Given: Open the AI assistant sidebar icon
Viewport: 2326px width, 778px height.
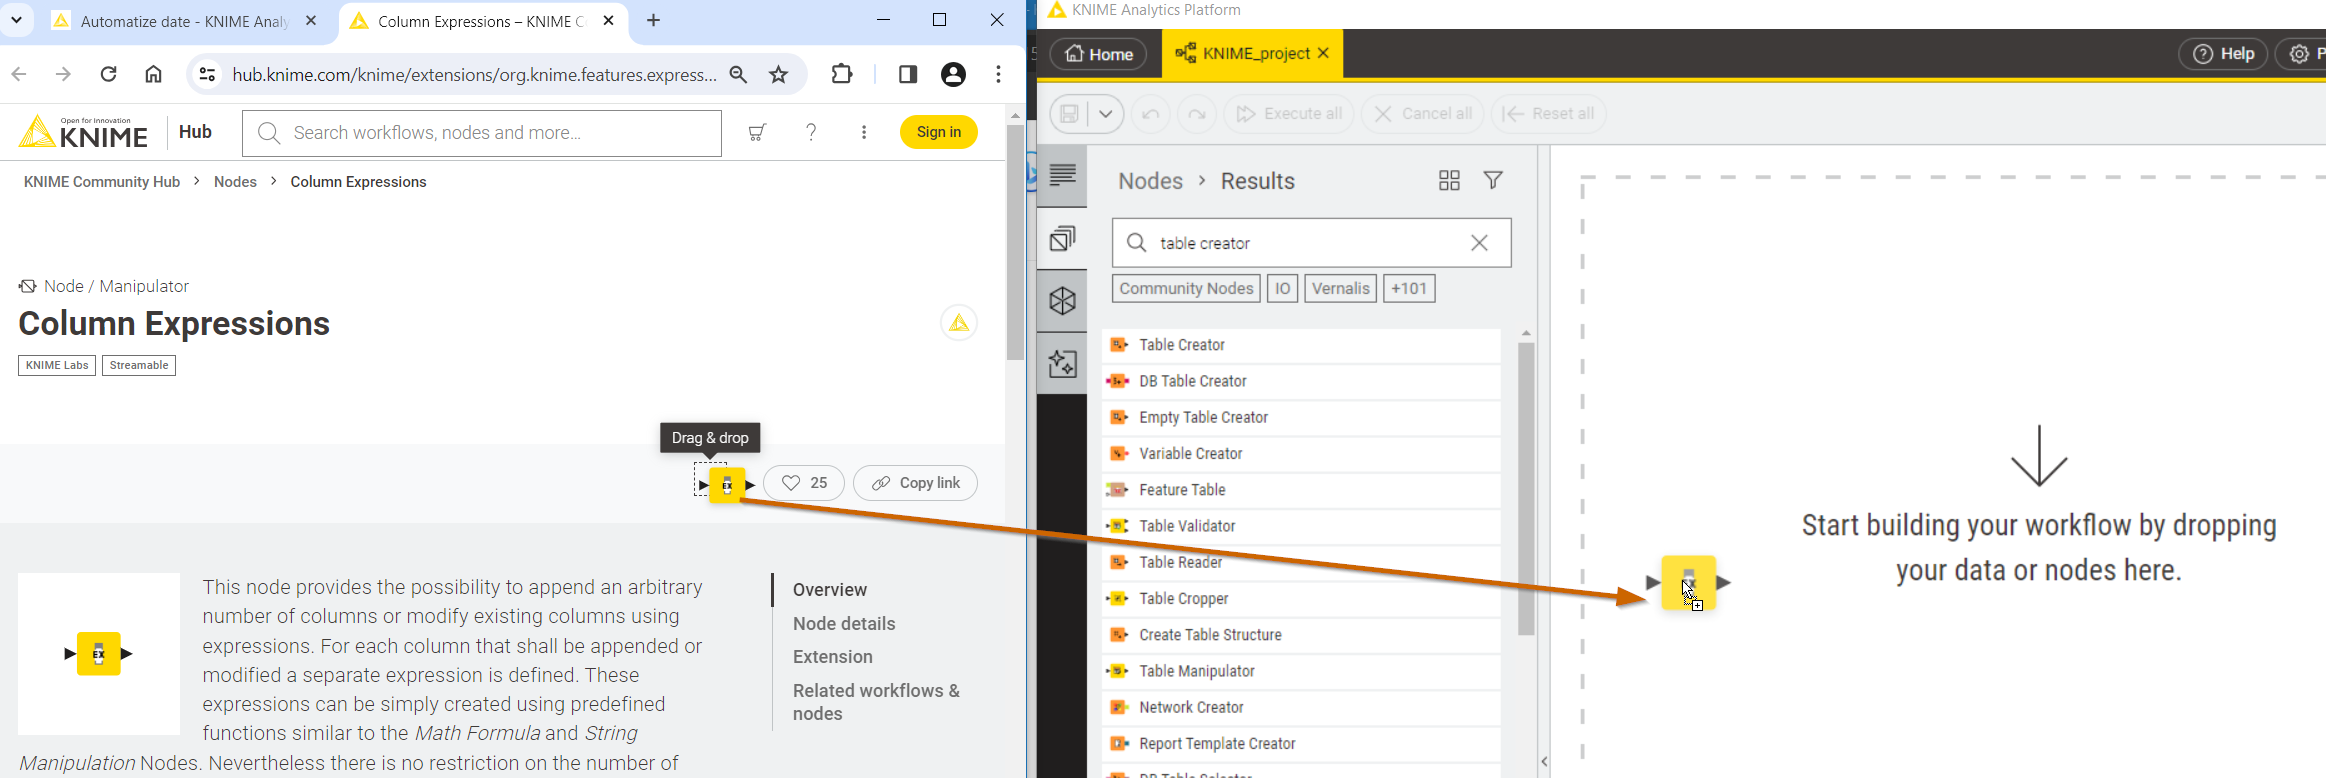Looking at the screenshot, I should coord(1062,363).
